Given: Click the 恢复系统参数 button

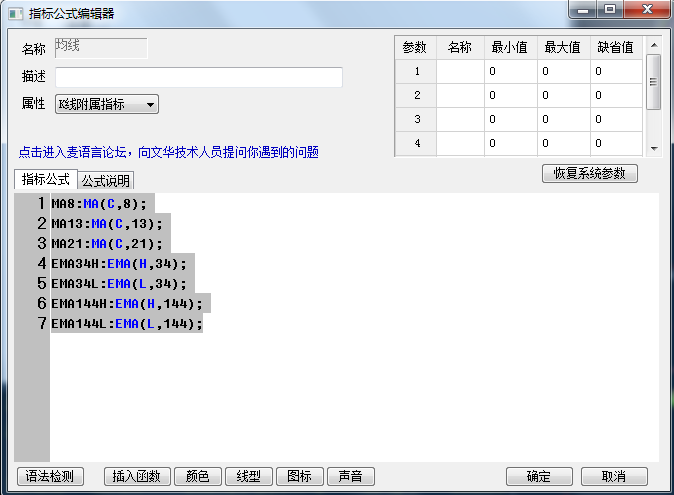Looking at the screenshot, I should point(589,173).
